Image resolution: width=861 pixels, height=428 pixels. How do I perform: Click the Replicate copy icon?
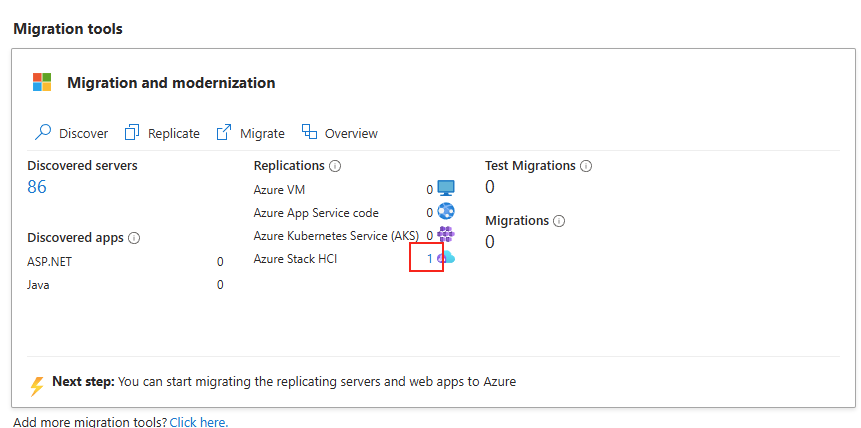132,132
